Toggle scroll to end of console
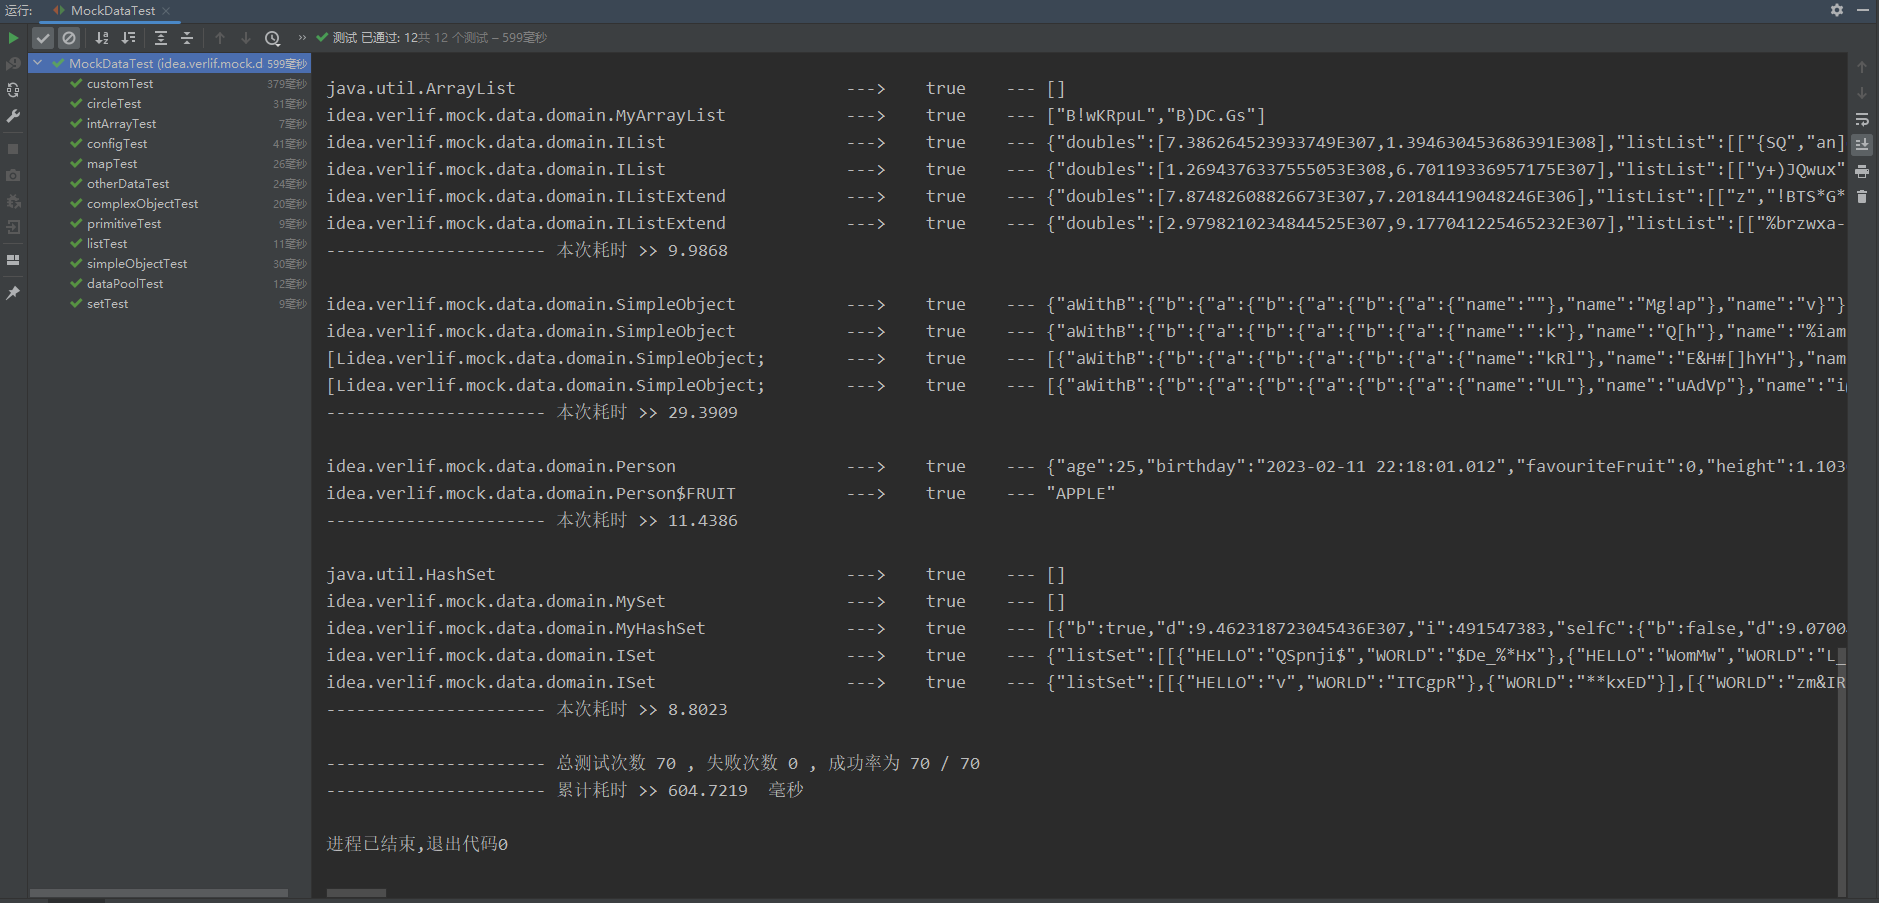This screenshot has width=1879, height=903. [x=1862, y=145]
